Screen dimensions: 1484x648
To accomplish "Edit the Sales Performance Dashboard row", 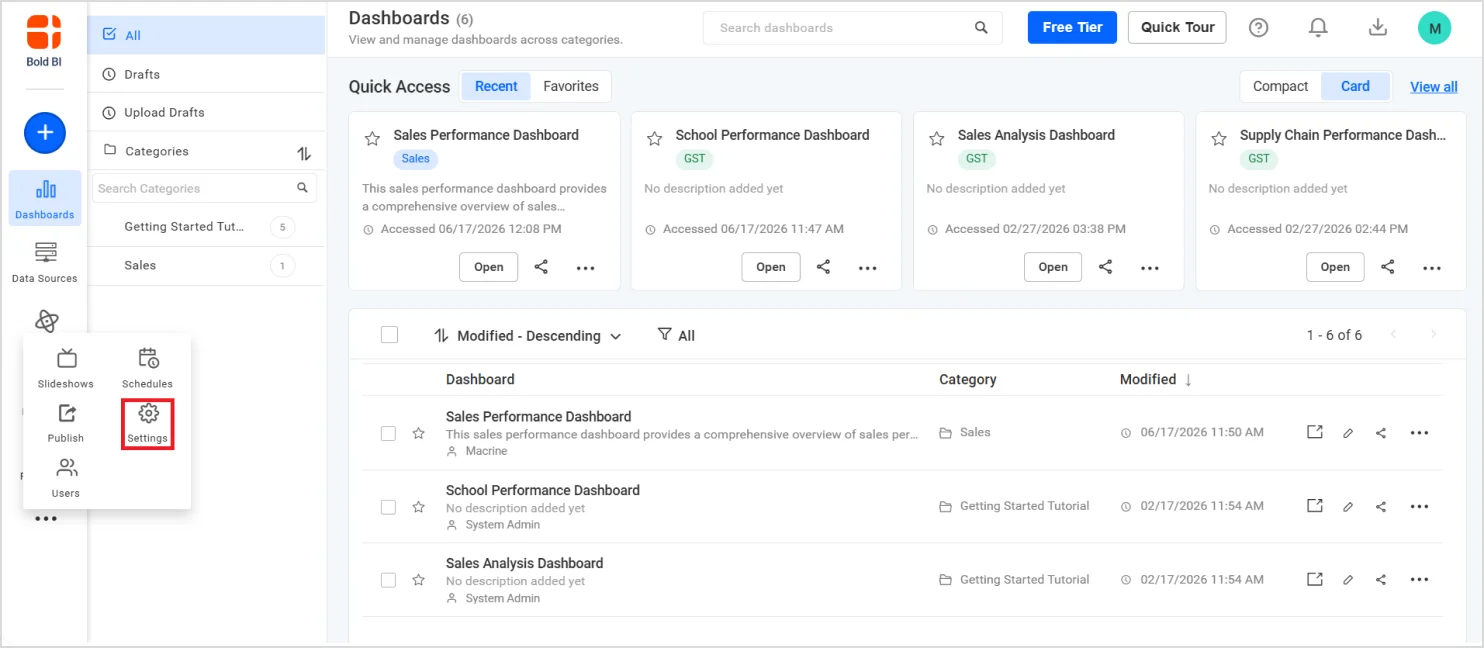I will point(1348,433).
